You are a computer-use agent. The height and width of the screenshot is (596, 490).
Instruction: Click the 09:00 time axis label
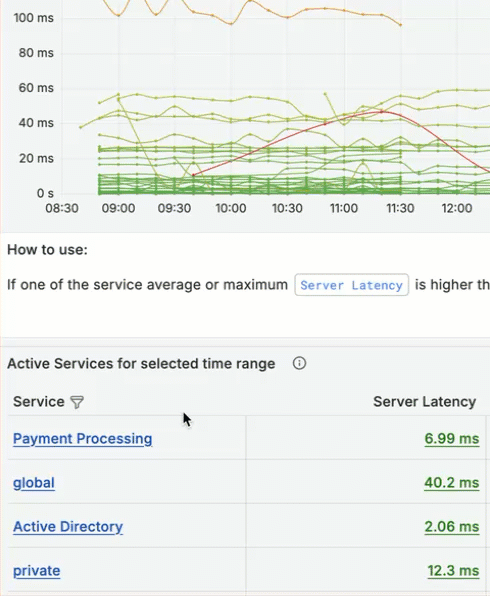(x=118, y=208)
